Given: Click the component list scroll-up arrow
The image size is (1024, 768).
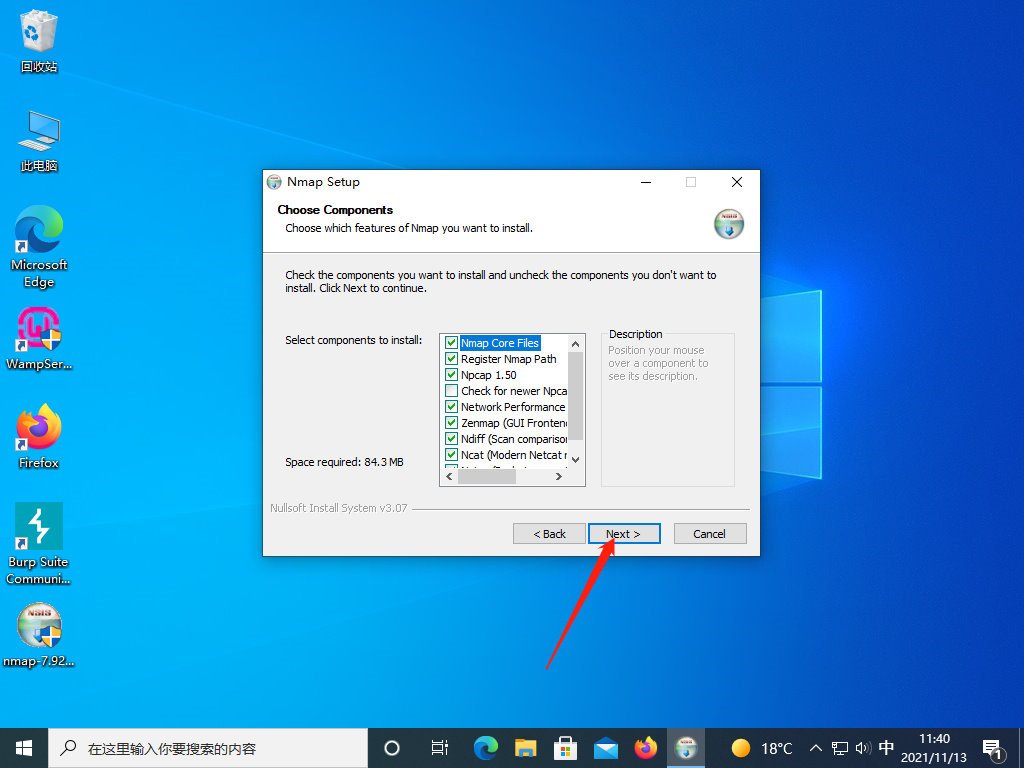Looking at the screenshot, I should (x=575, y=344).
